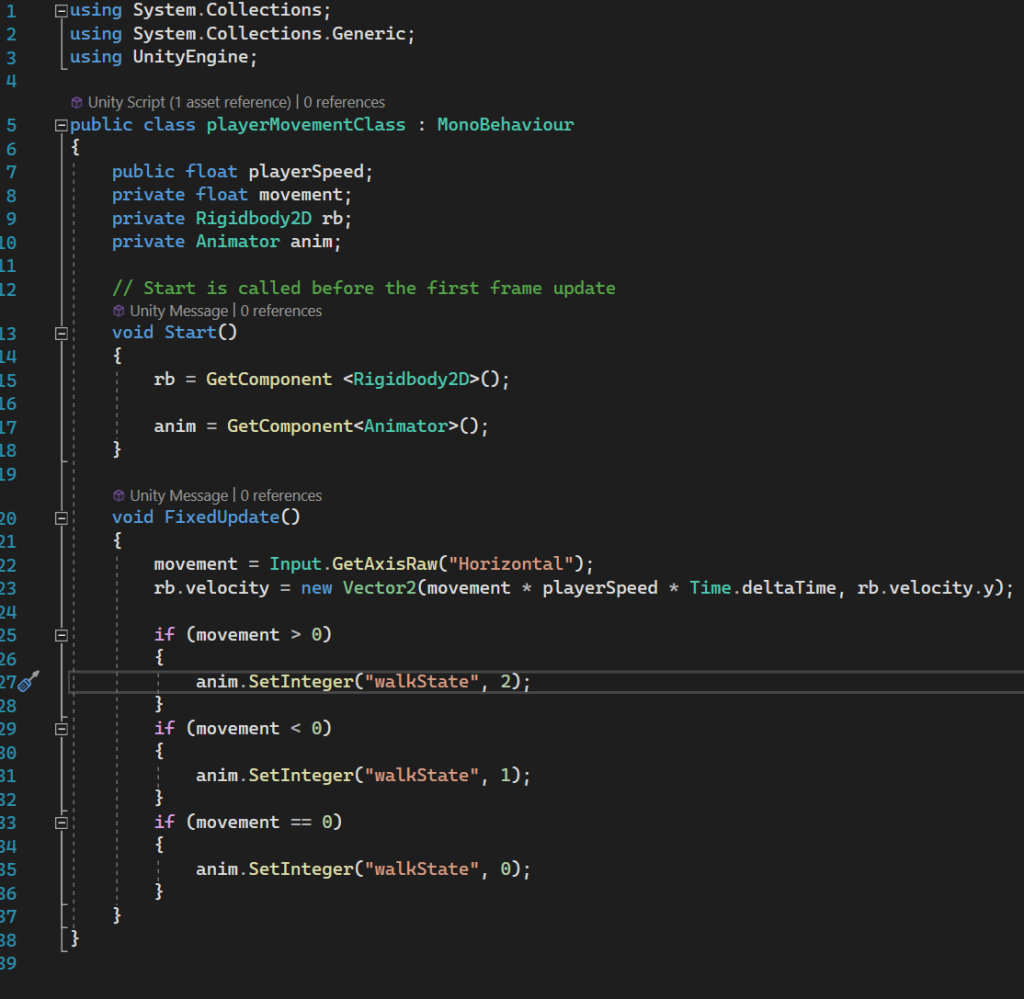The image size is (1024, 999).
Task: Collapse the Start method body
Action: (x=61, y=333)
